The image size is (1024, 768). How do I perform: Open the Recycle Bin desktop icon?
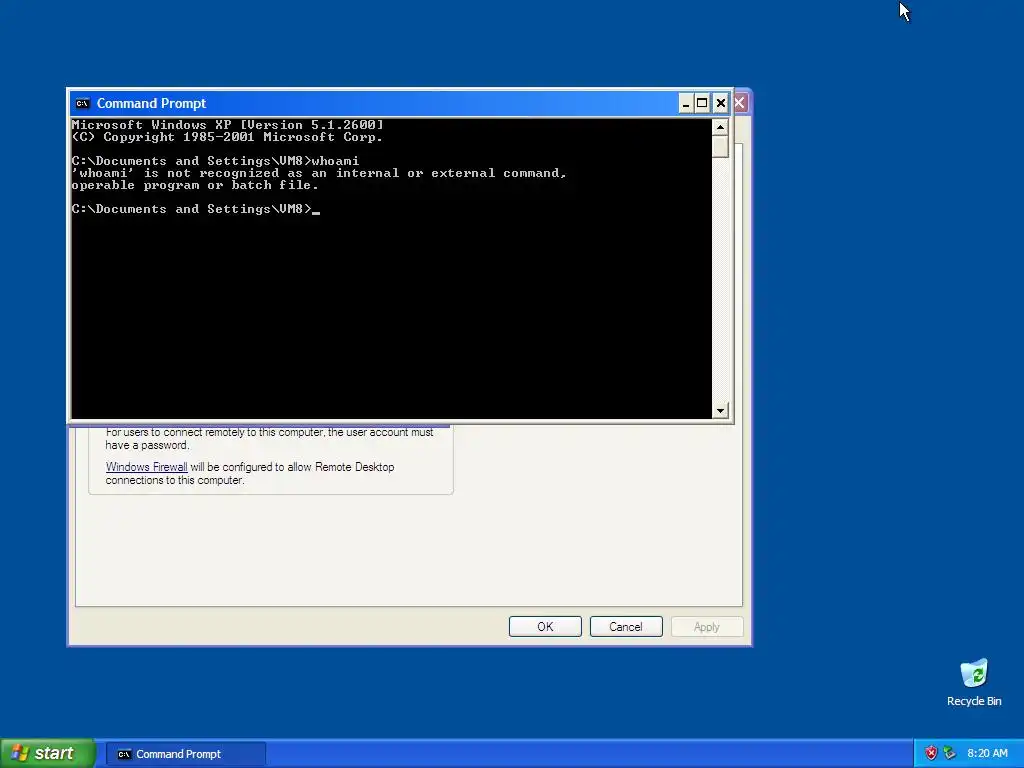point(974,683)
